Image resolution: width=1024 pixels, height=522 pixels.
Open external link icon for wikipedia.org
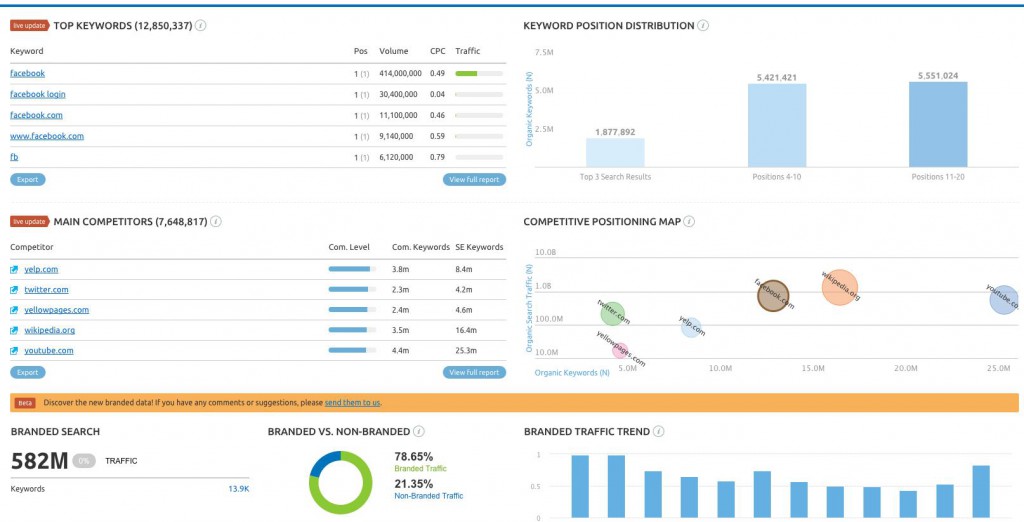coord(14,330)
